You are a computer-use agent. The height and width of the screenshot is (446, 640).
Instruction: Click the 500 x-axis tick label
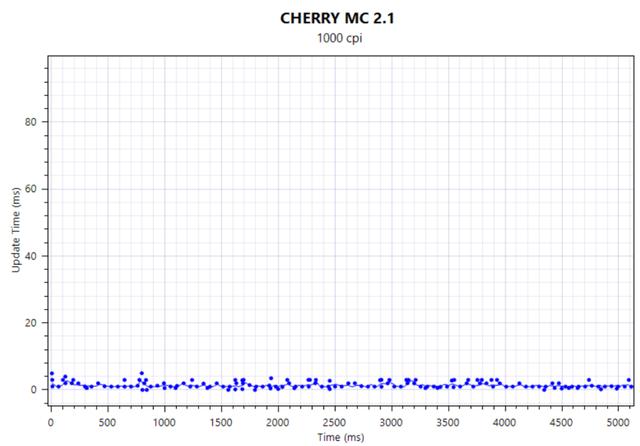pyautogui.click(x=108, y=422)
